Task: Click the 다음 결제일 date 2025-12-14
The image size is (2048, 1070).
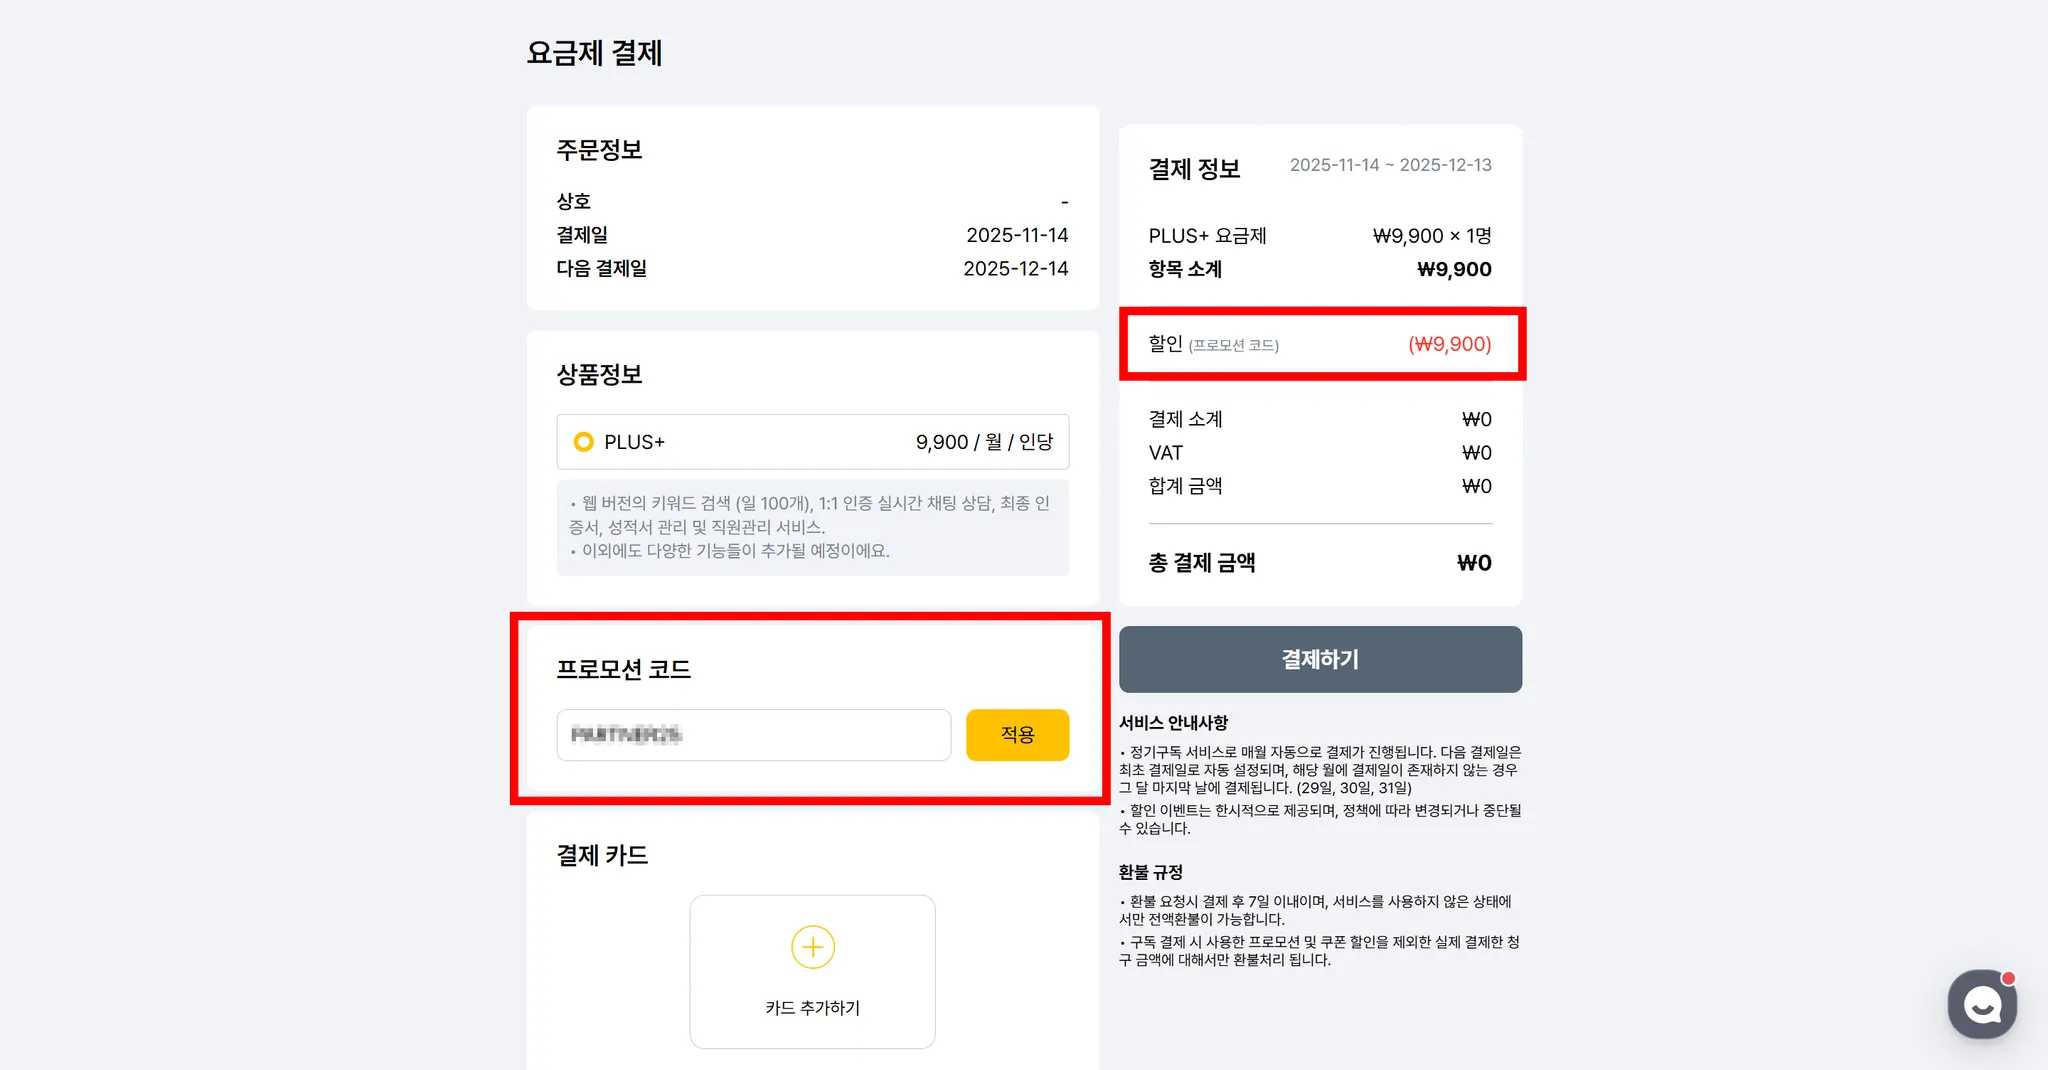Action: (1015, 268)
